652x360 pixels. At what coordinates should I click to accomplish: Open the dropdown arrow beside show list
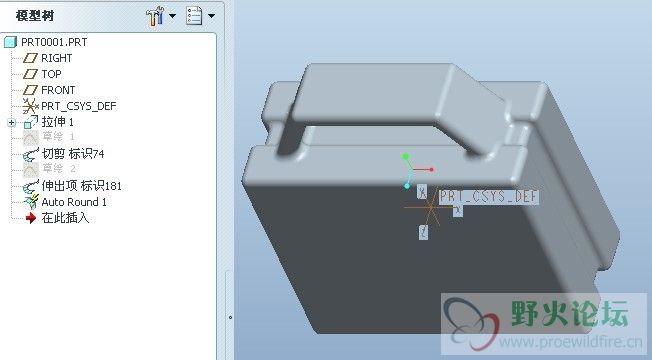(211, 16)
